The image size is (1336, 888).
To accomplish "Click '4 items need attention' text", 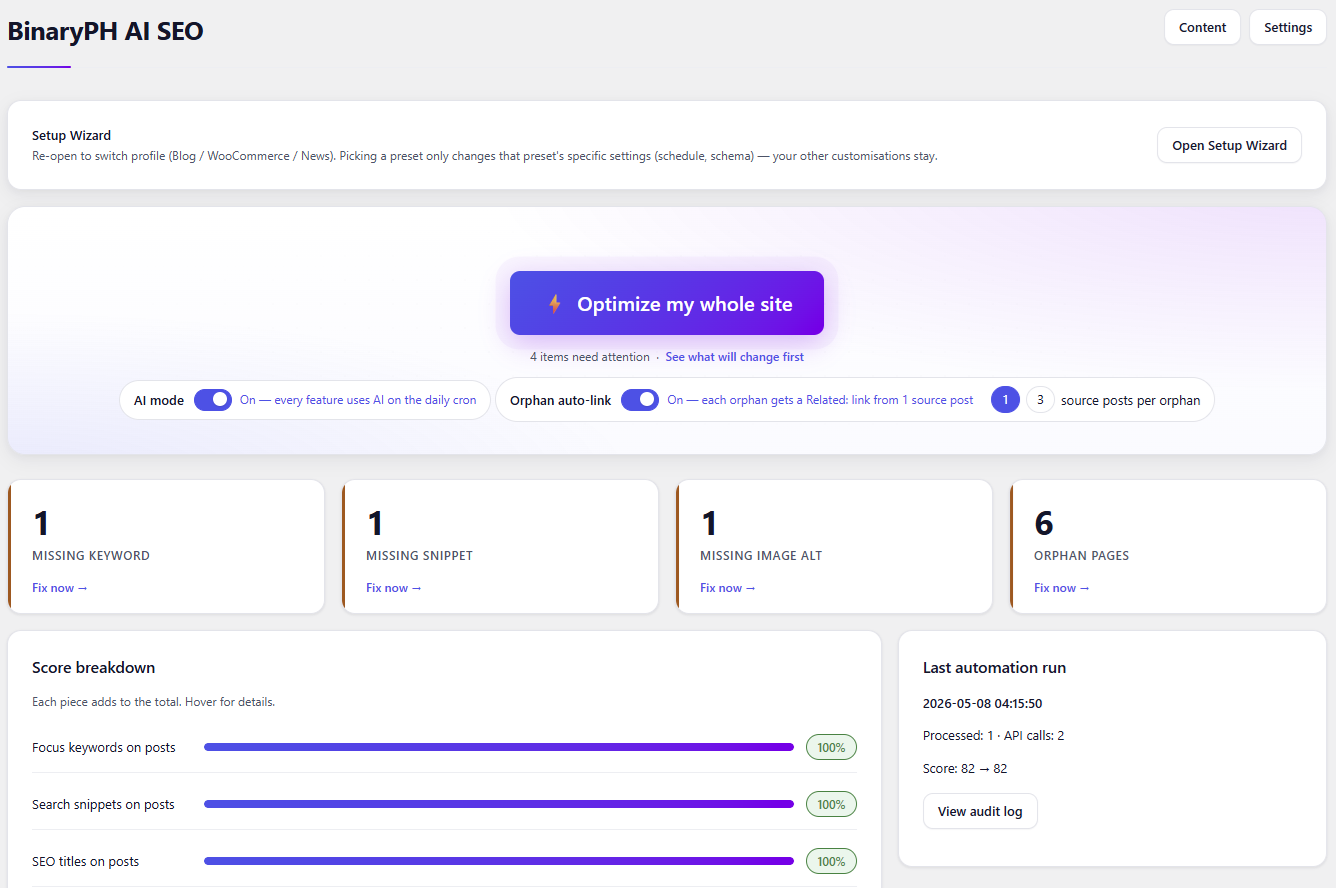I will pyautogui.click(x=590, y=357).
